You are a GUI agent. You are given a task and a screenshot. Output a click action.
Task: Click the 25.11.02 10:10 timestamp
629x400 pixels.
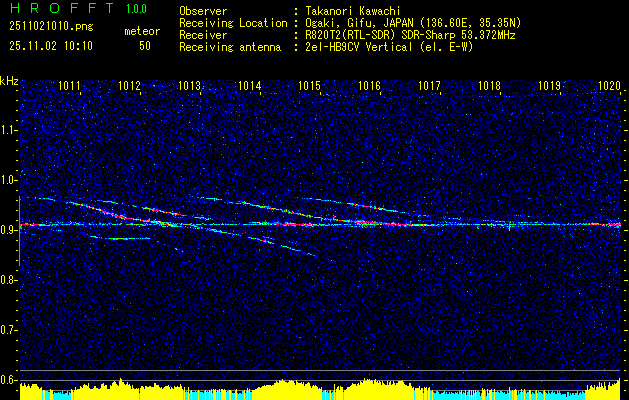pyautogui.click(x=50, y=46)
